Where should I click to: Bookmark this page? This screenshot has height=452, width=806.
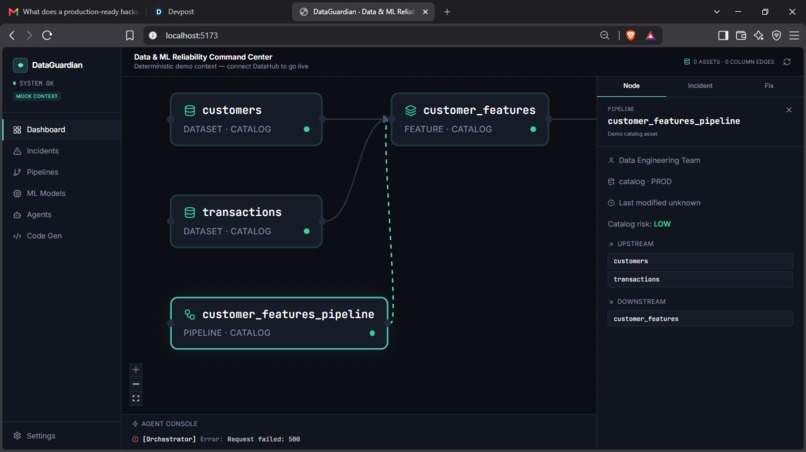[130, 35]
